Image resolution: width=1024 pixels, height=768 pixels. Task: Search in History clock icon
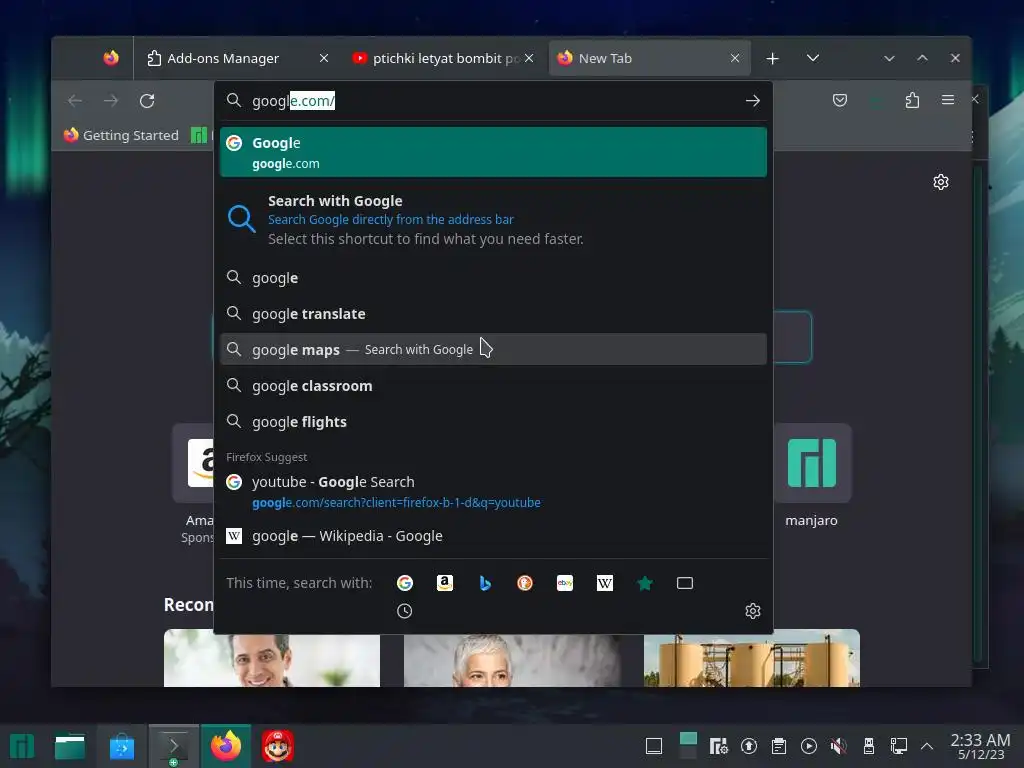click(x=405, y=611)
